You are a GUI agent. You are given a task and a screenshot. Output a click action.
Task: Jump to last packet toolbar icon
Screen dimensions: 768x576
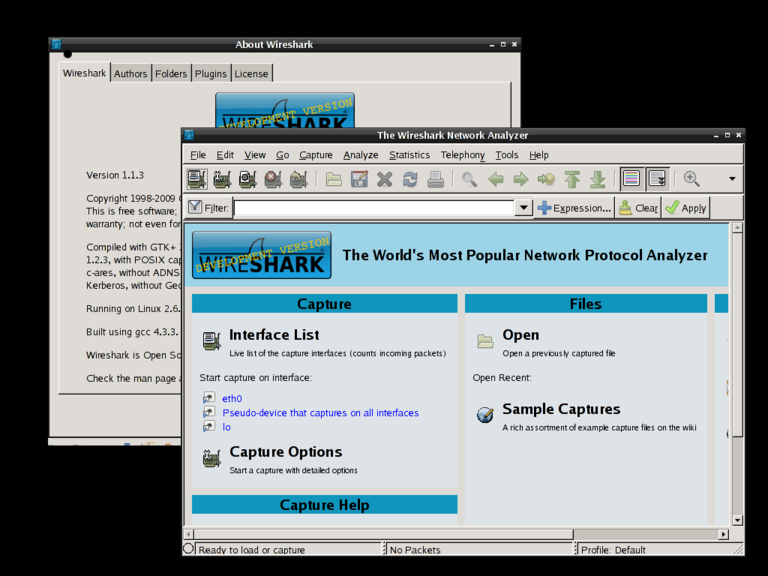coord(597,179)
